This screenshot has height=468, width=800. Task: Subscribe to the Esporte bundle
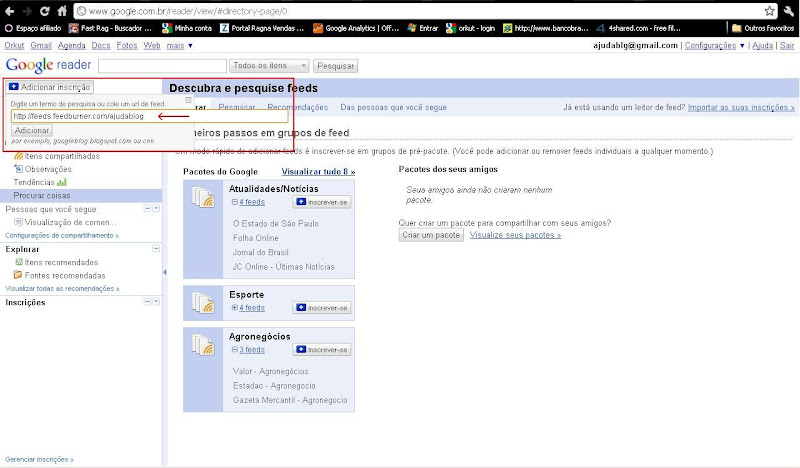click(x=322, y=308)
